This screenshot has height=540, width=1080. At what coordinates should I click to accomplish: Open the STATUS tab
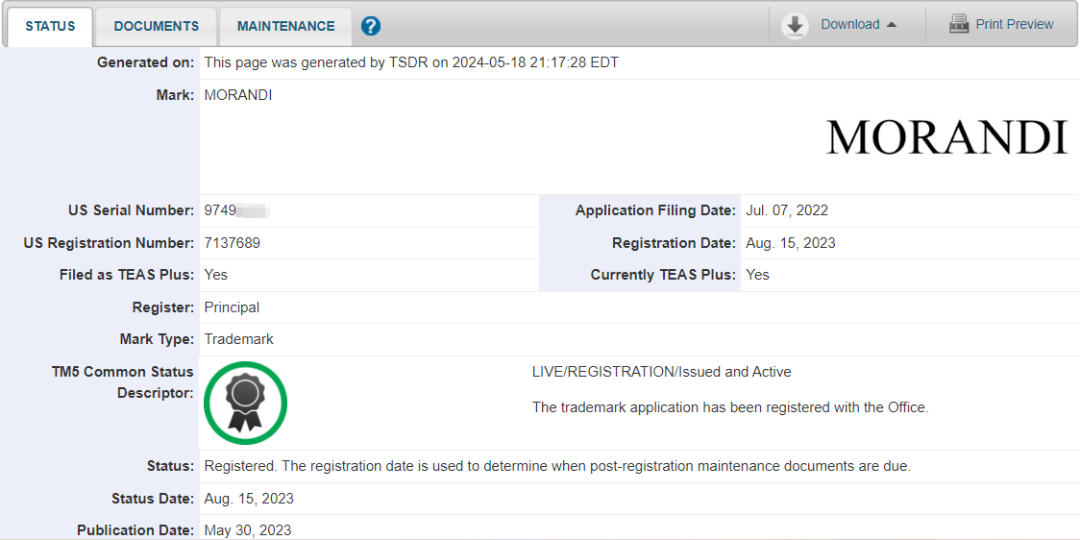[x=50, y=26]
